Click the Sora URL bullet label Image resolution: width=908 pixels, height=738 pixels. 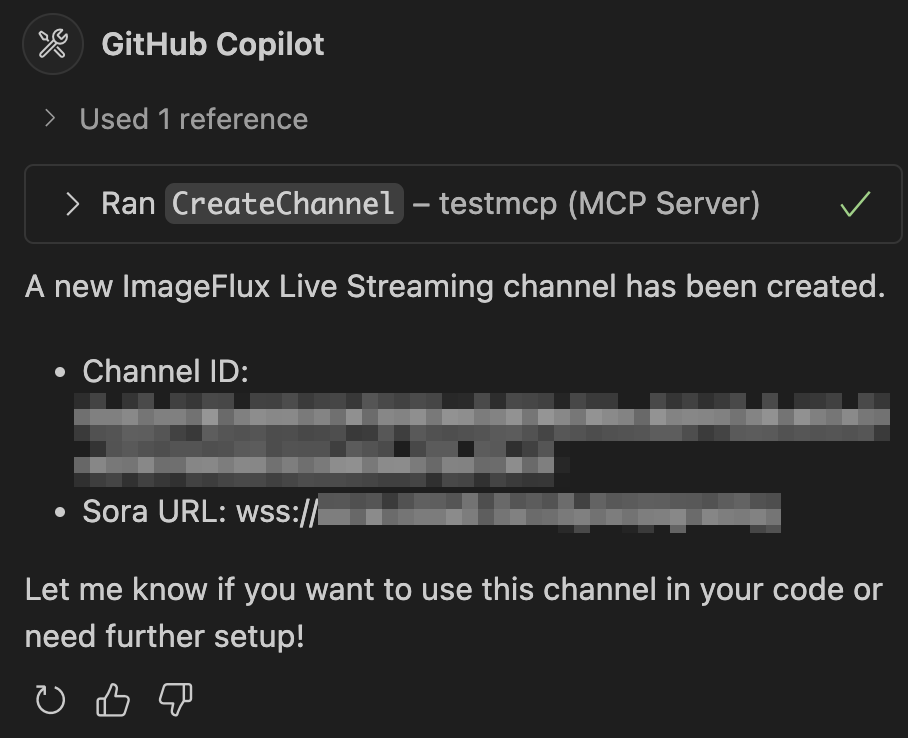pos(154,512)
